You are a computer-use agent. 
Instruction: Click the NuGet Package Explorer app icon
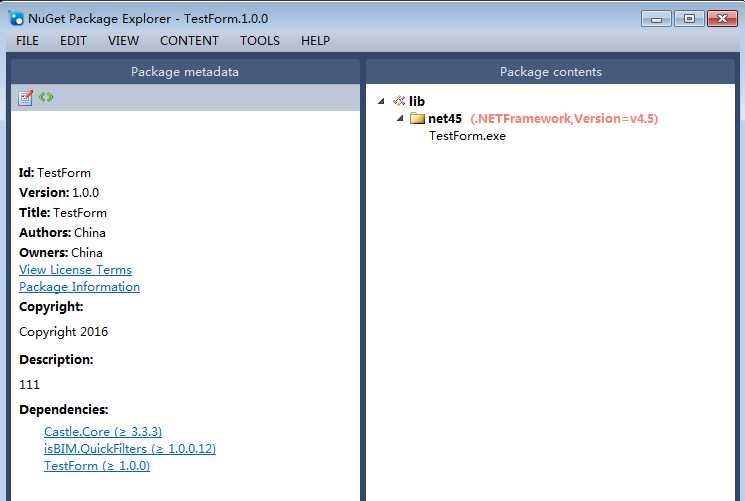pyautogui.click(x=16, y=19)
